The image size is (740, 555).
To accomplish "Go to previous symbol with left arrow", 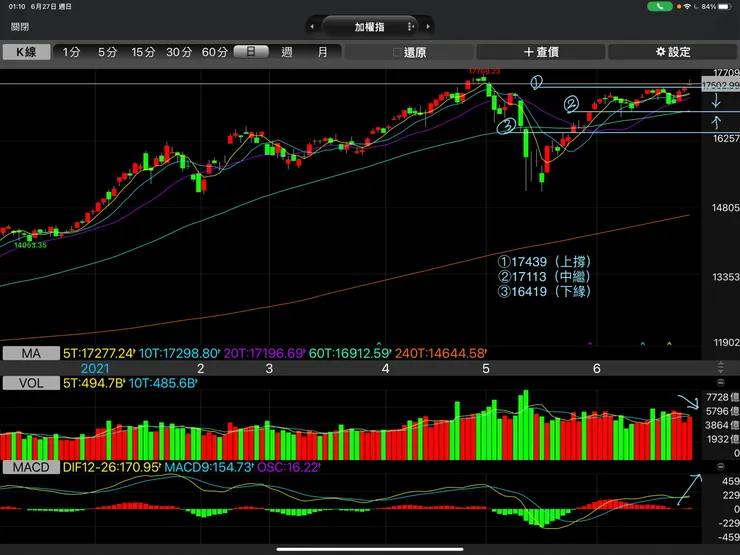I will tap(312, 27).
